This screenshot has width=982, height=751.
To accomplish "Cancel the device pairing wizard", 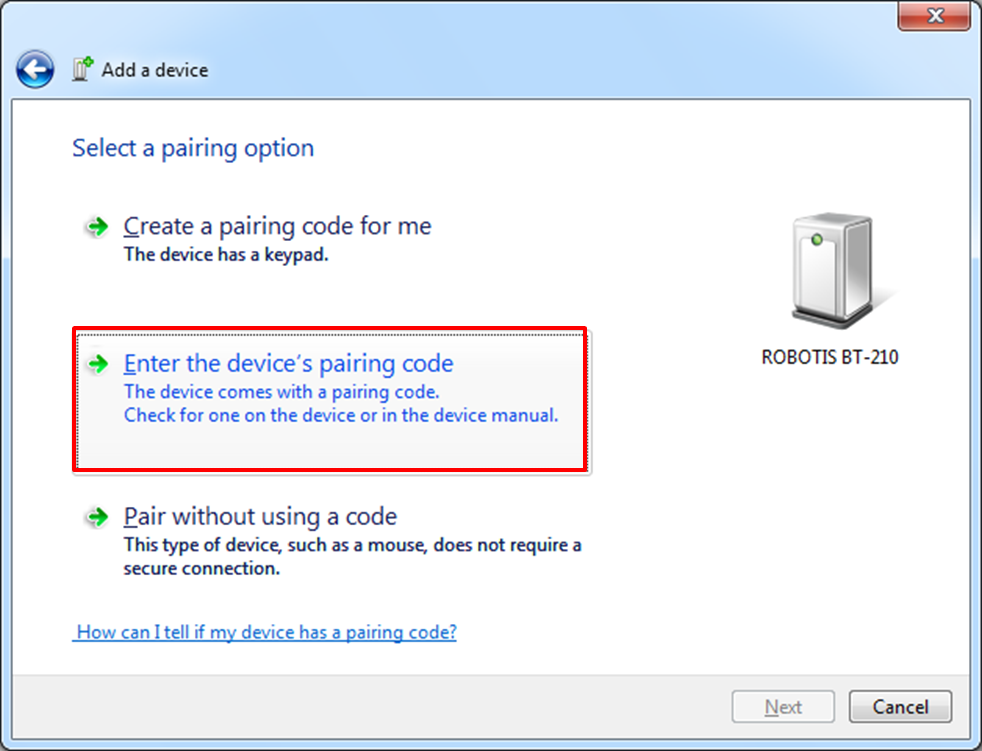I will click(x=900, y=707).
